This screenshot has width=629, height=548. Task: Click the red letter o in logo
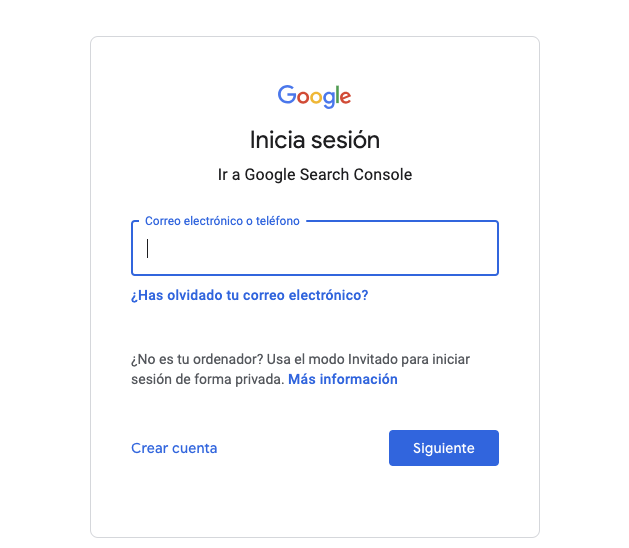(303, 97)
